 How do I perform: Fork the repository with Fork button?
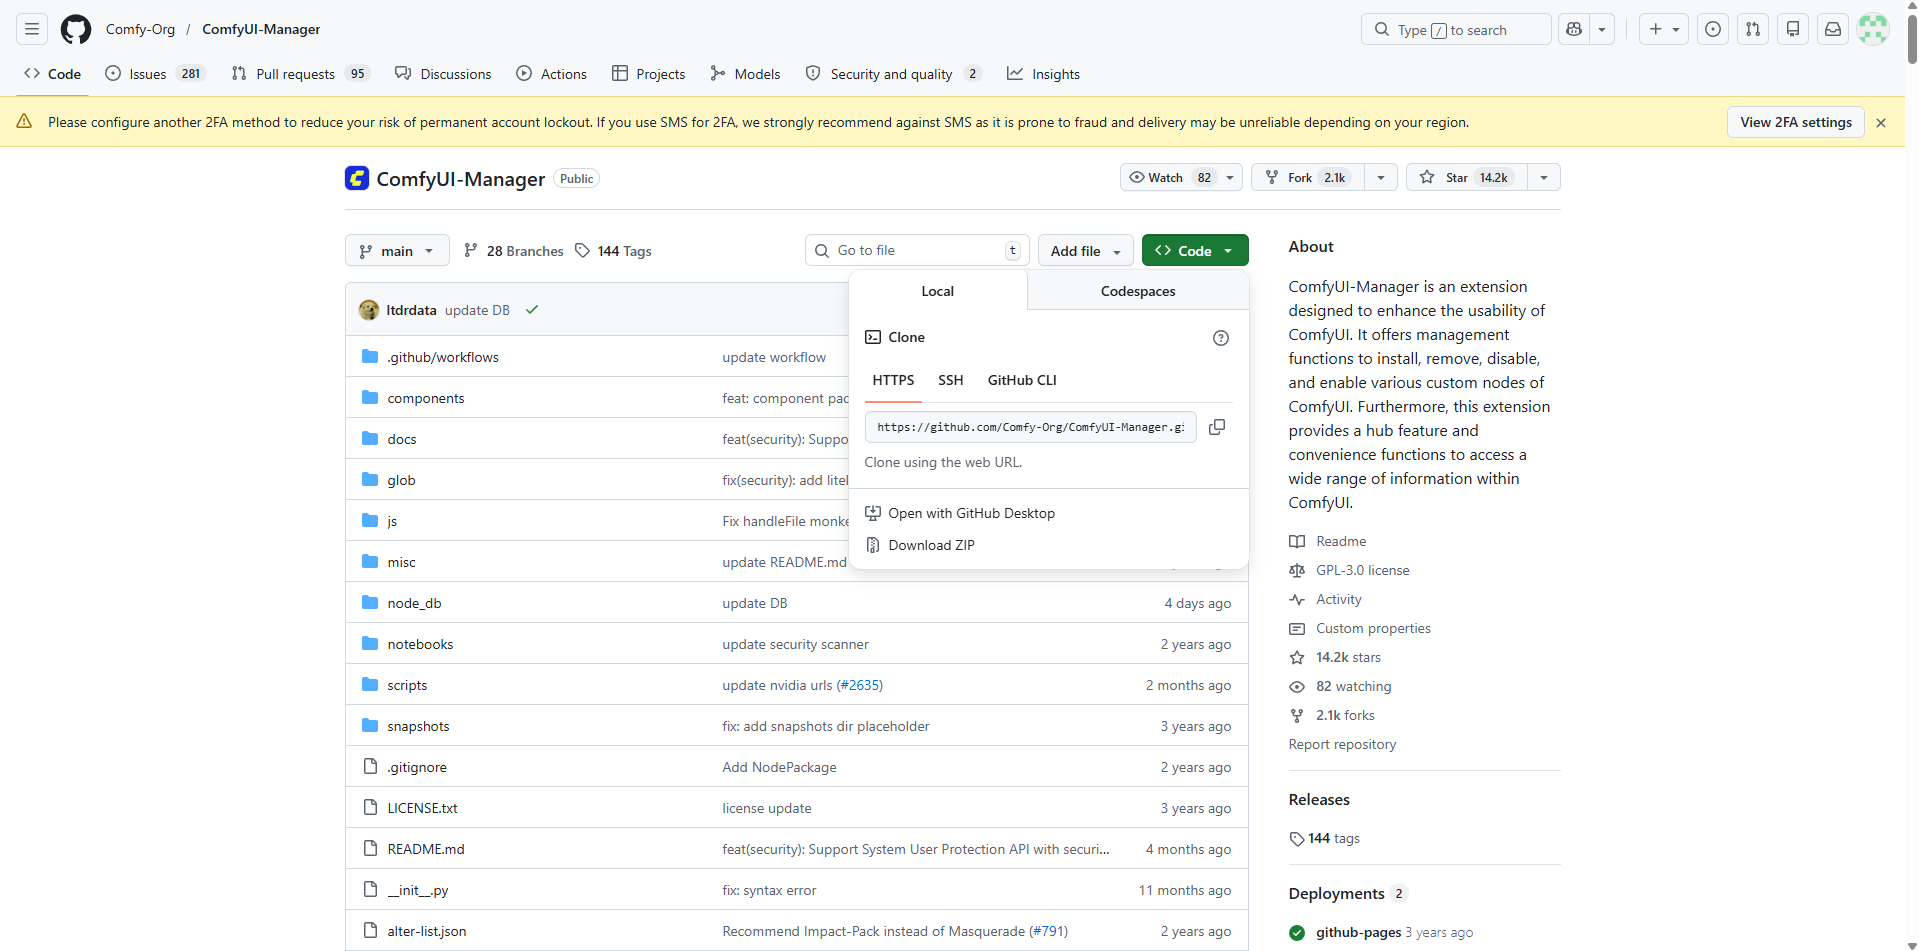click(x=1308, y=177)
